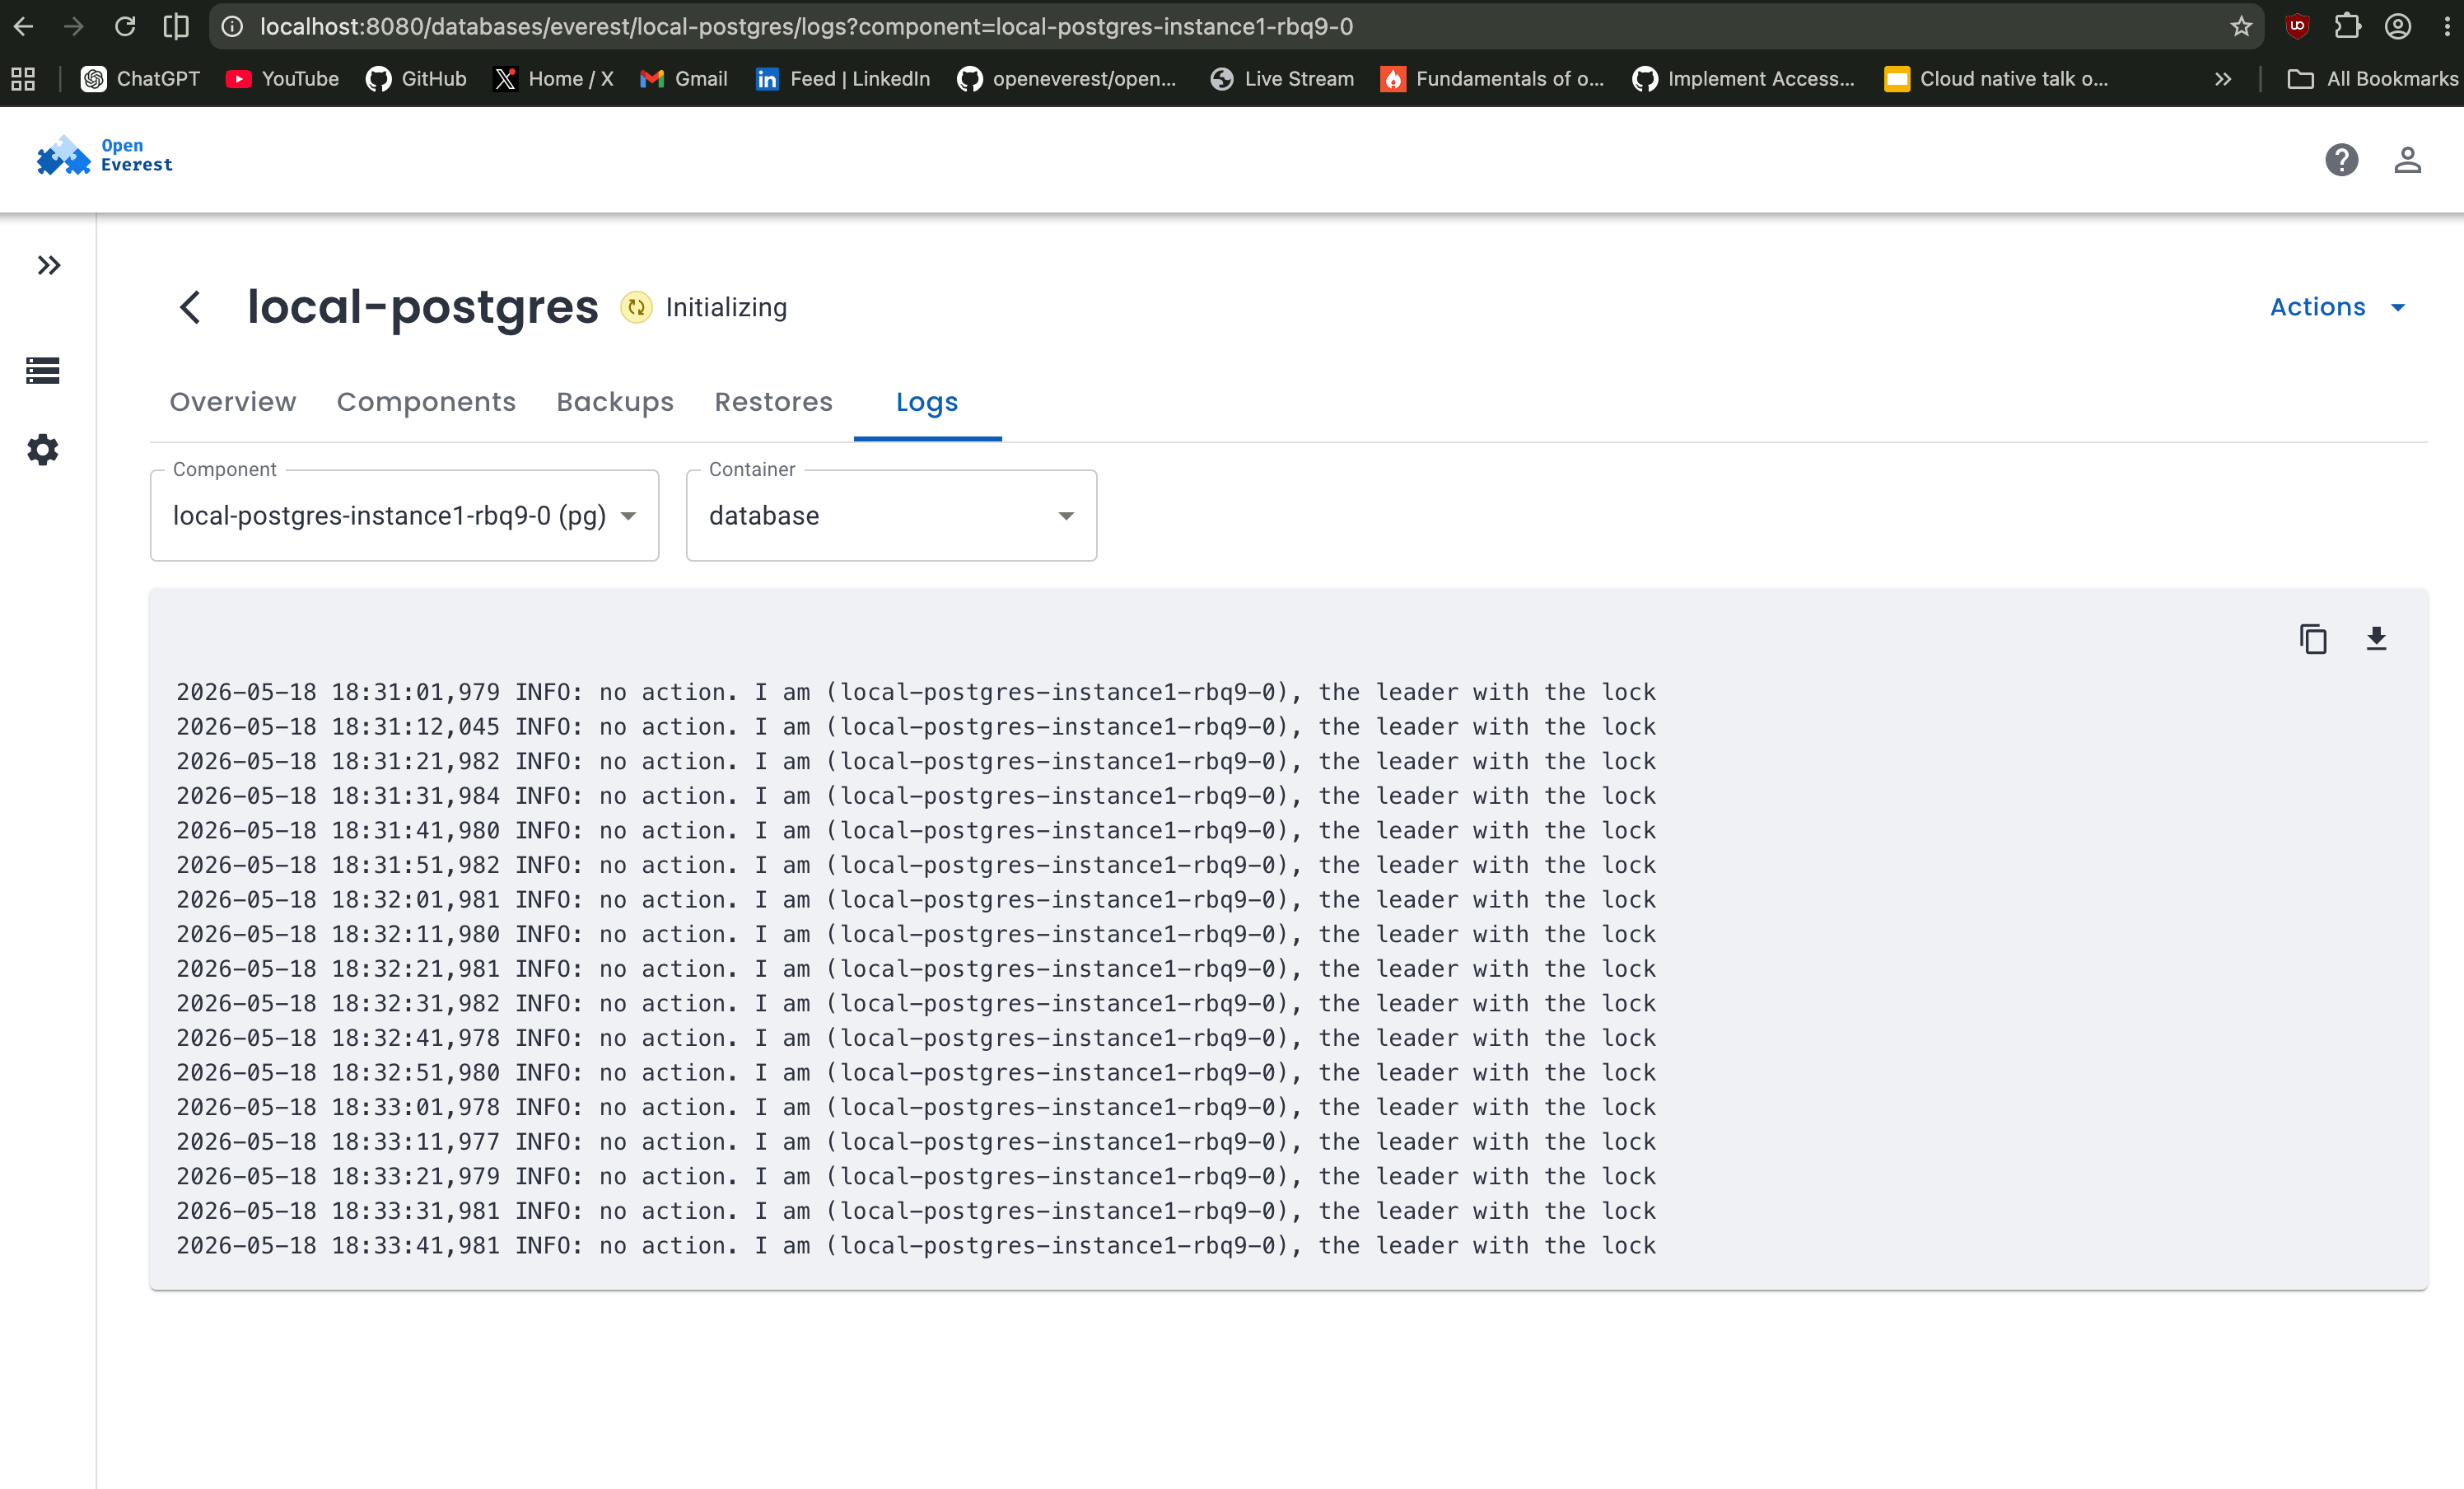Image resolution: width=2464 pixels, height=1489 pixels.
Task: Copy logs with the copy icon
Action: [x=2312, y=638]
